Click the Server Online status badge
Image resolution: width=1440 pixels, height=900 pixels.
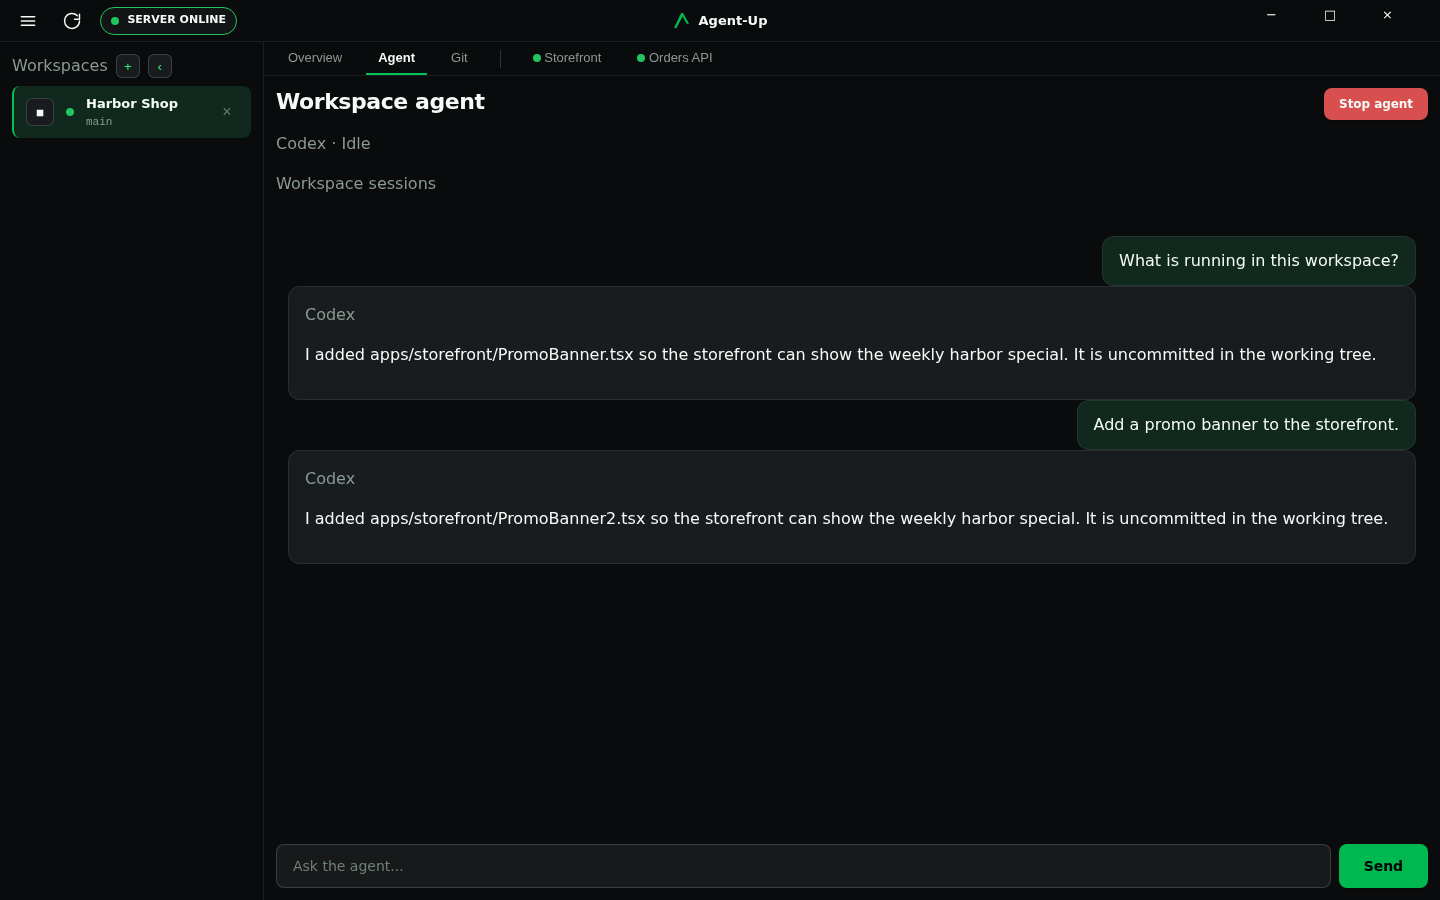click(x=168, y=21)
